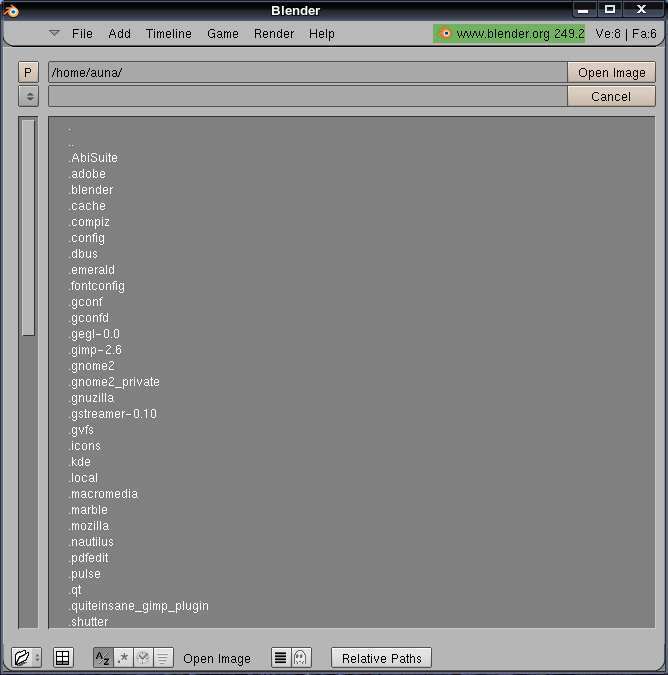The image size is (668, 675).
Task: Select the .gimp-2.6 folder
Action: click(x=95, y=350)
